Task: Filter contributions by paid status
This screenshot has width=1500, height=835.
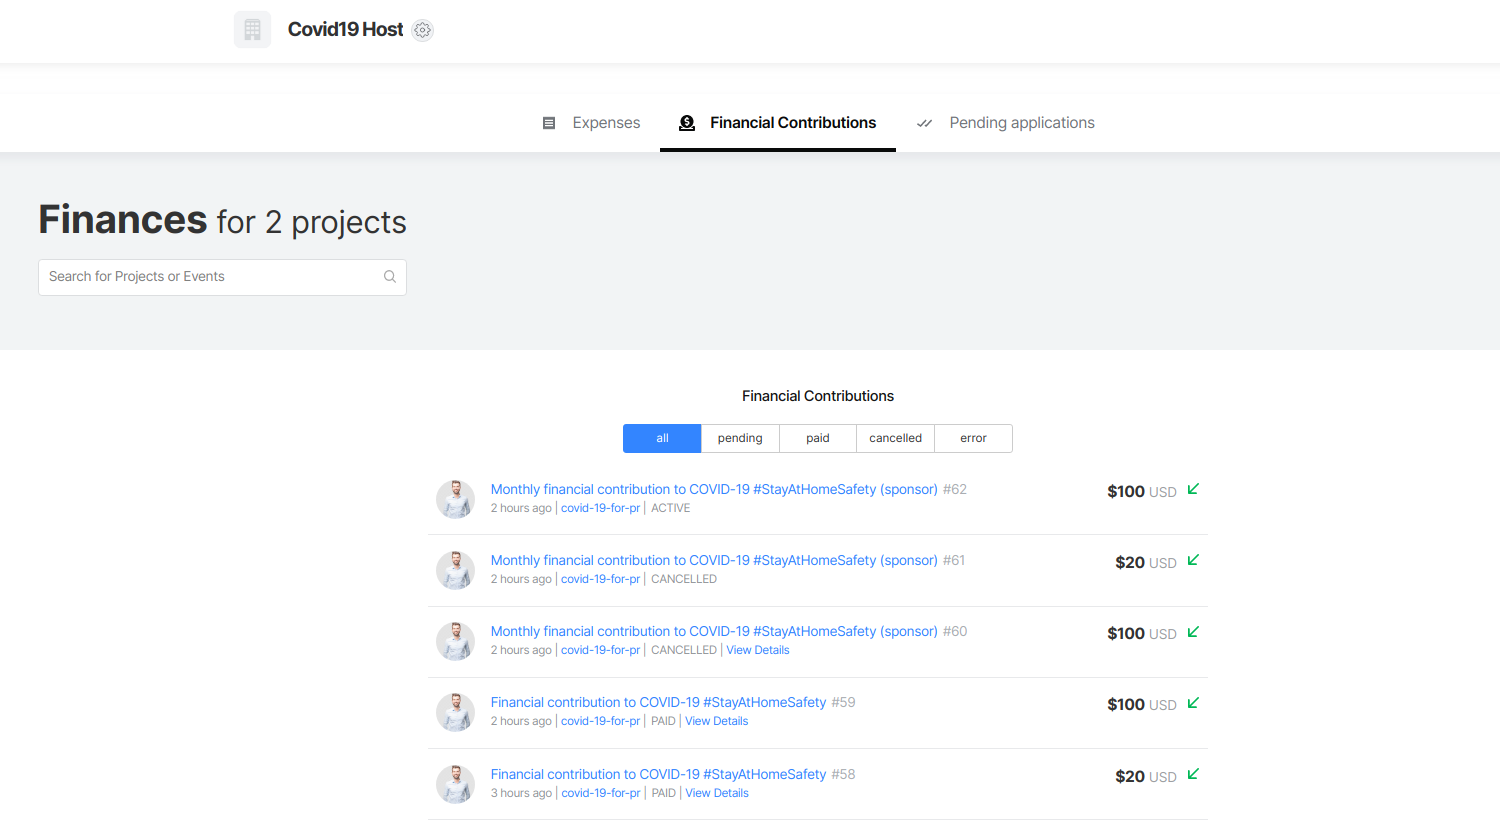Action: point(818,438)
